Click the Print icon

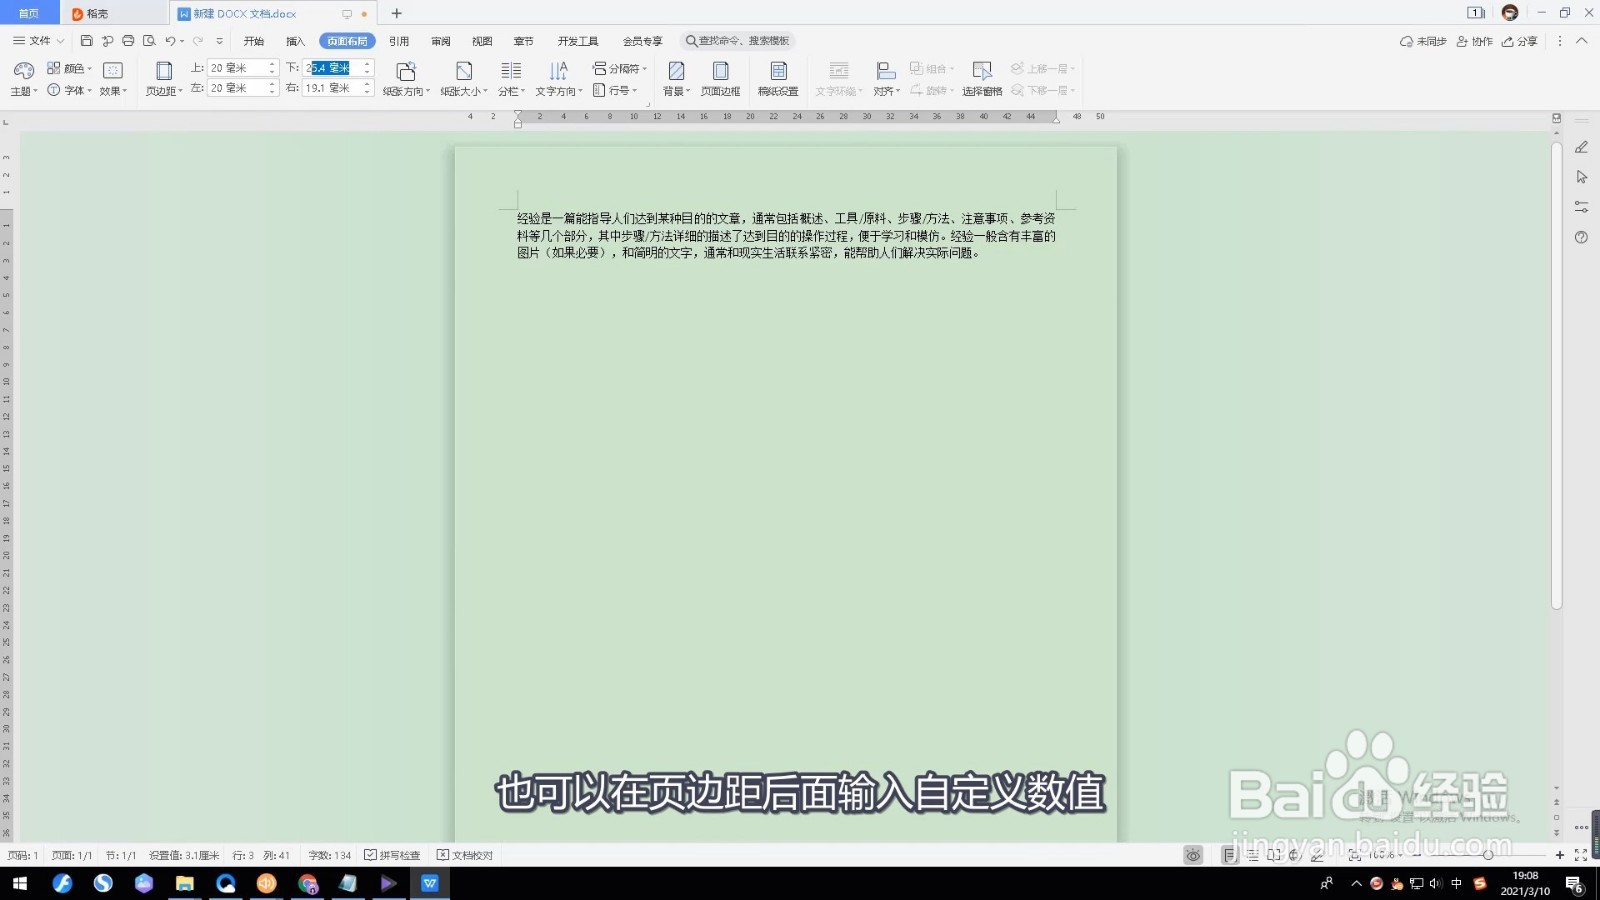pyautogui.click(x=128, y=41)
